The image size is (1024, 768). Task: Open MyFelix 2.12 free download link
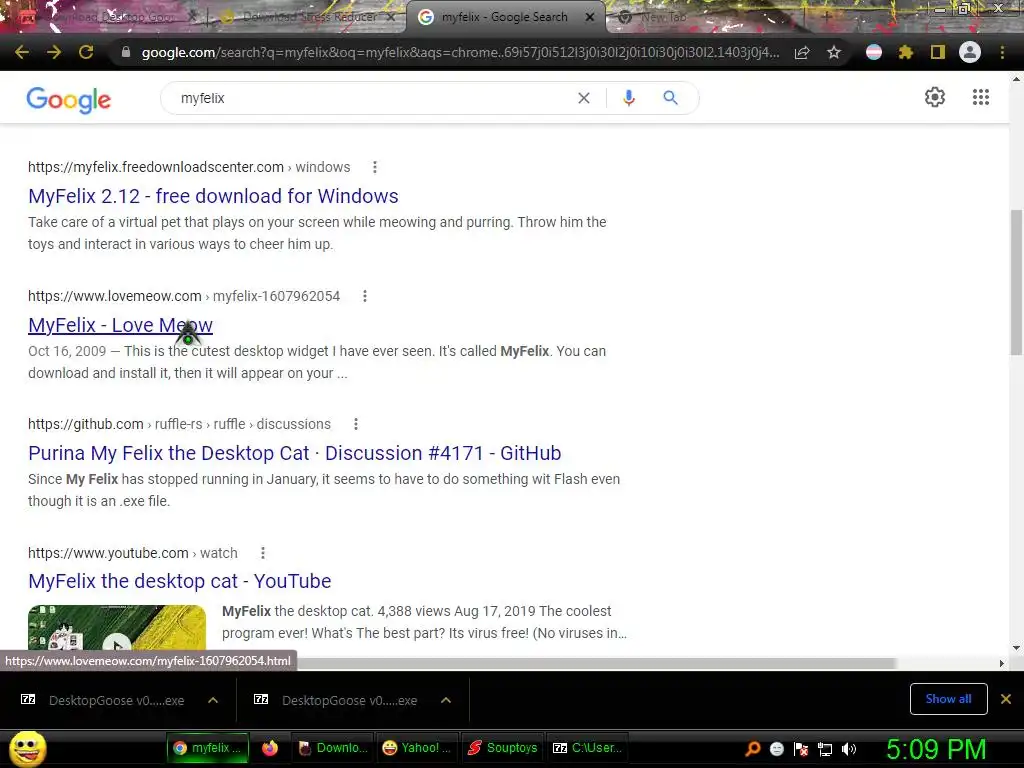point(213,196)
